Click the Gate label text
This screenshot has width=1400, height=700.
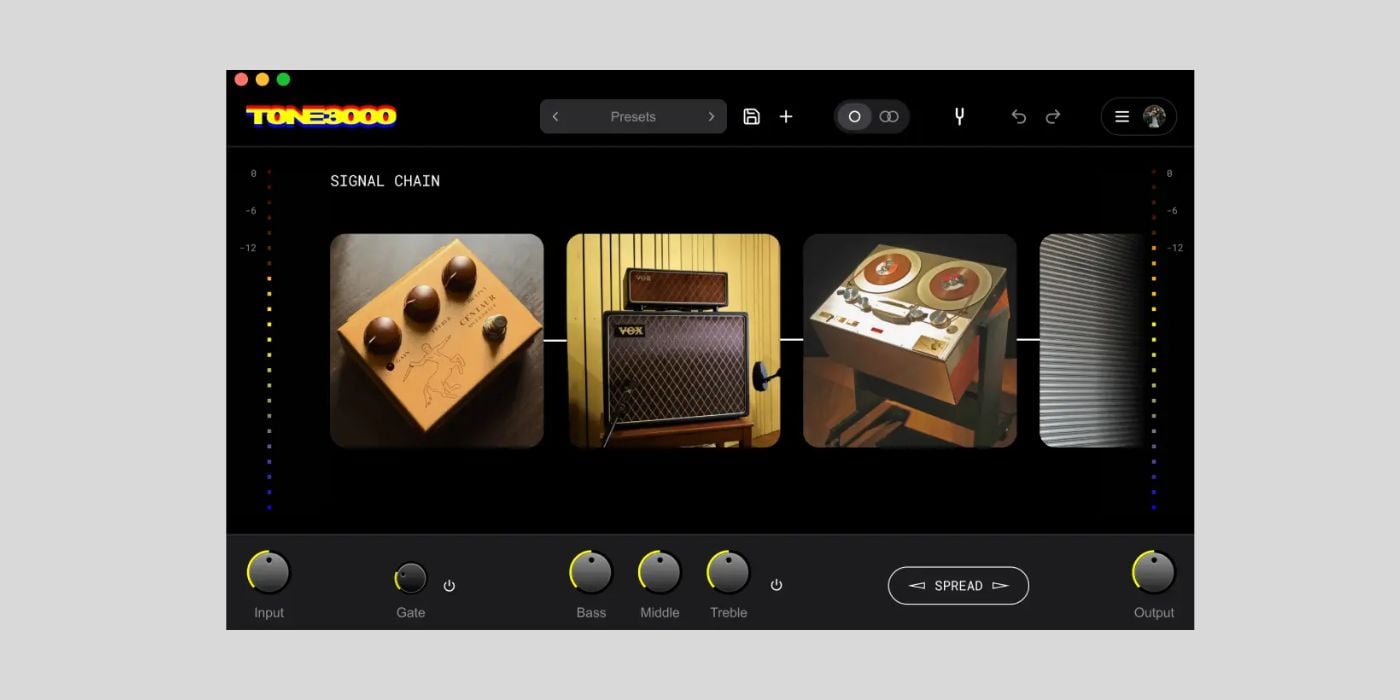(411, 613)
